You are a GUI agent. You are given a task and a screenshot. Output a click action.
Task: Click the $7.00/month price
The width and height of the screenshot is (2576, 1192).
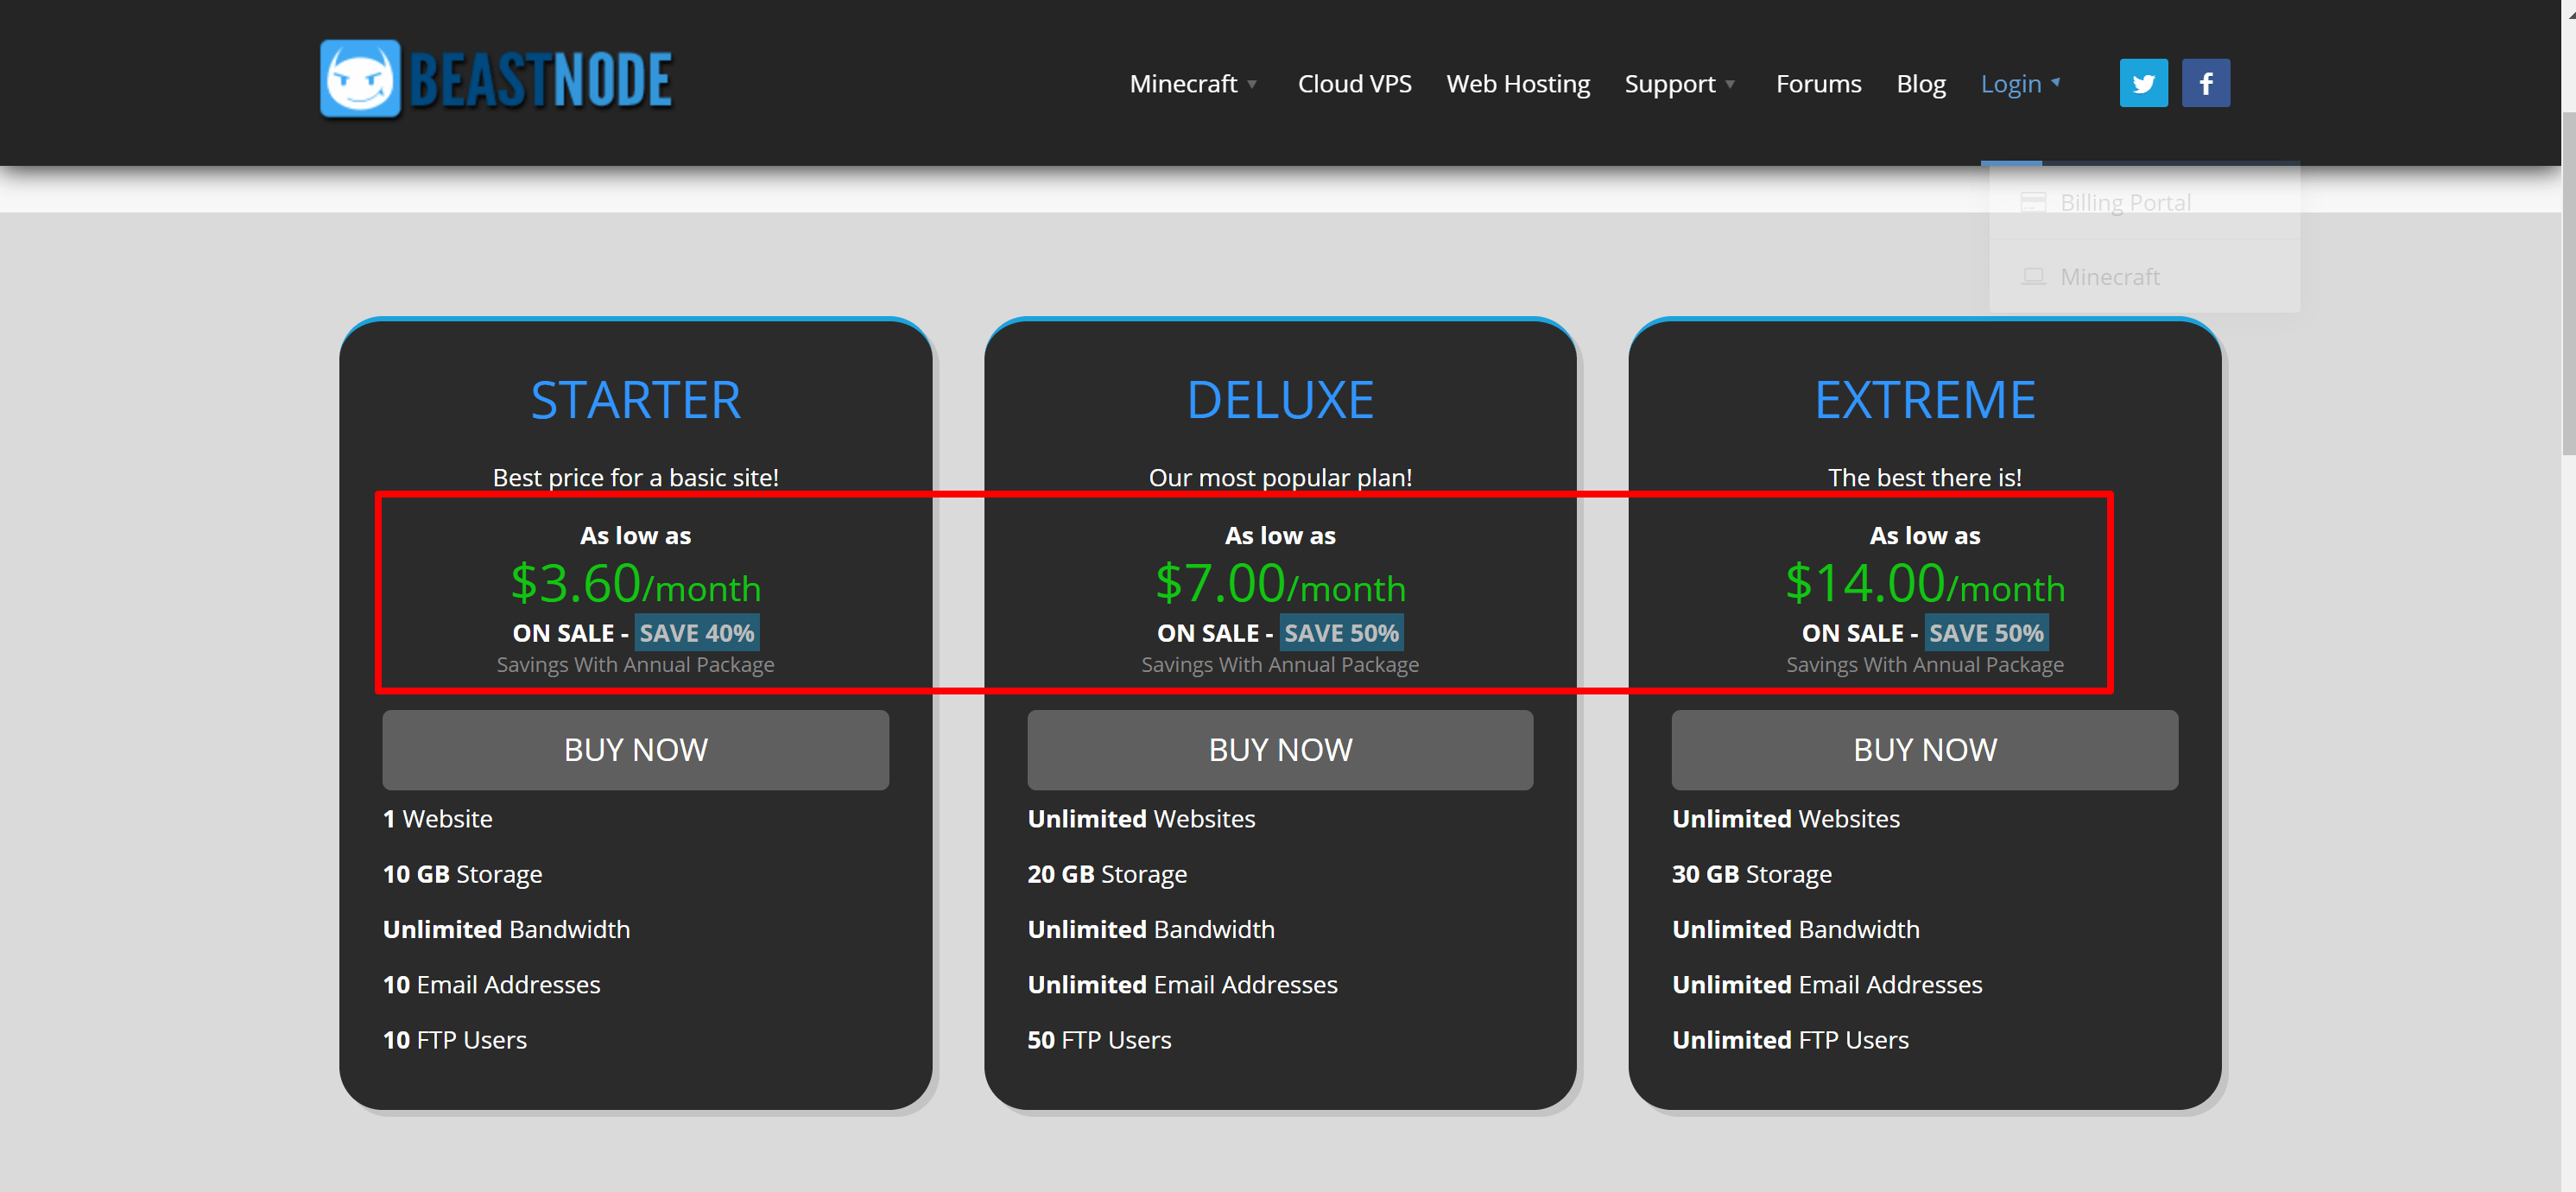1280,583
